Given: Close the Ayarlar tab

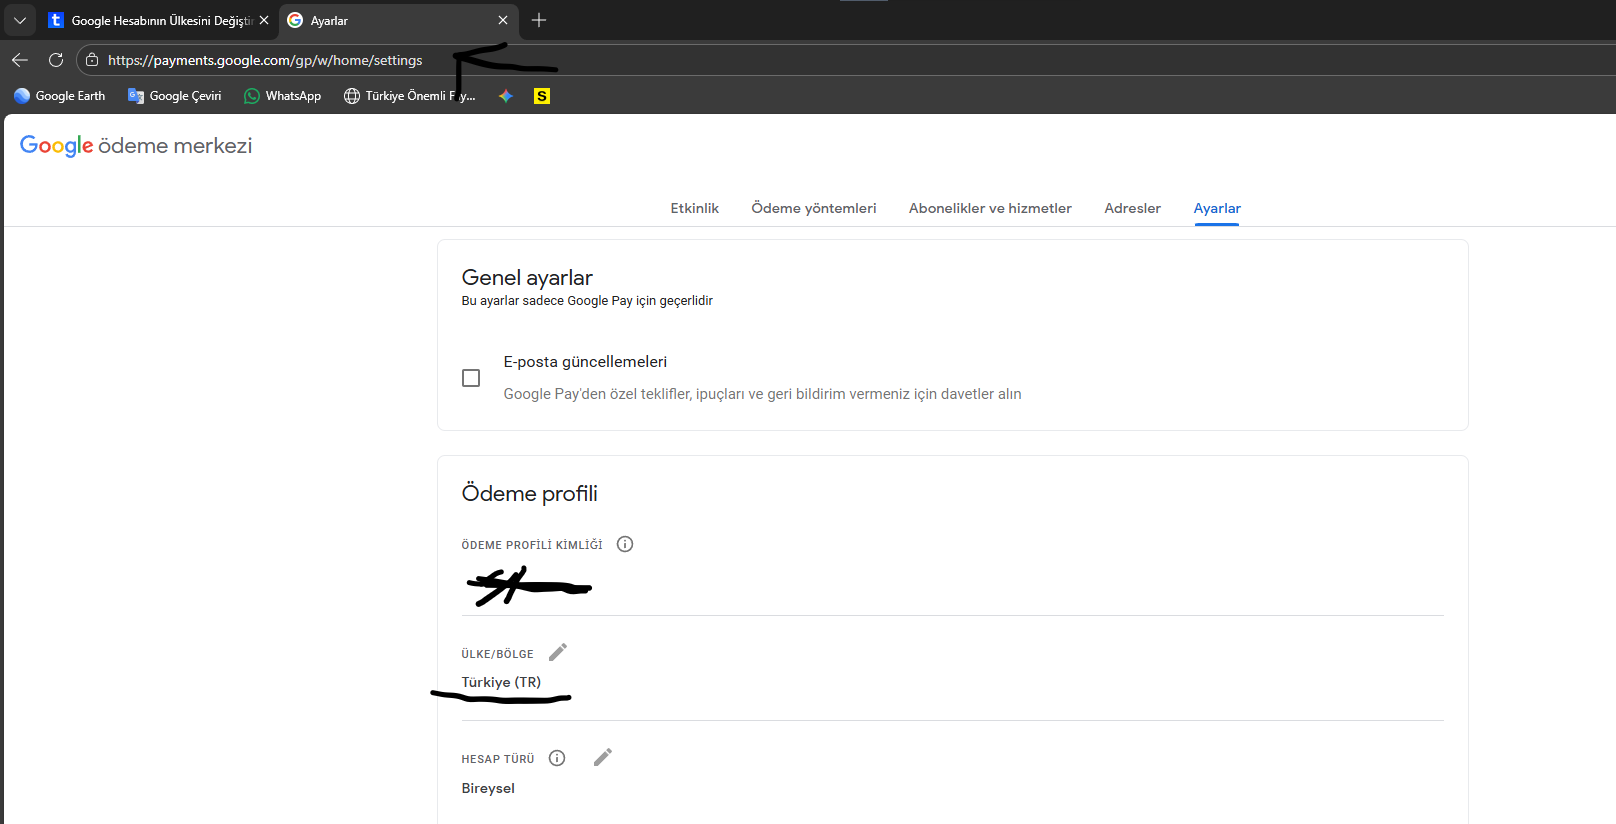Looking at the screenshot, I should tap(503, 20).
